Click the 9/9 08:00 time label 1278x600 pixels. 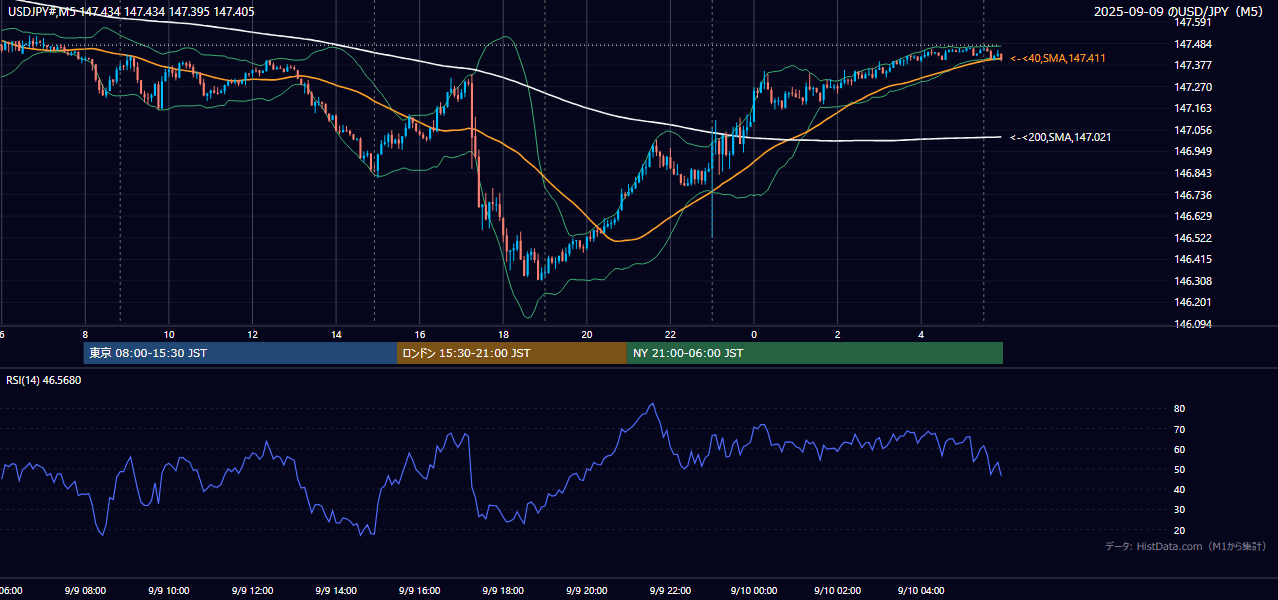[85, 591]
